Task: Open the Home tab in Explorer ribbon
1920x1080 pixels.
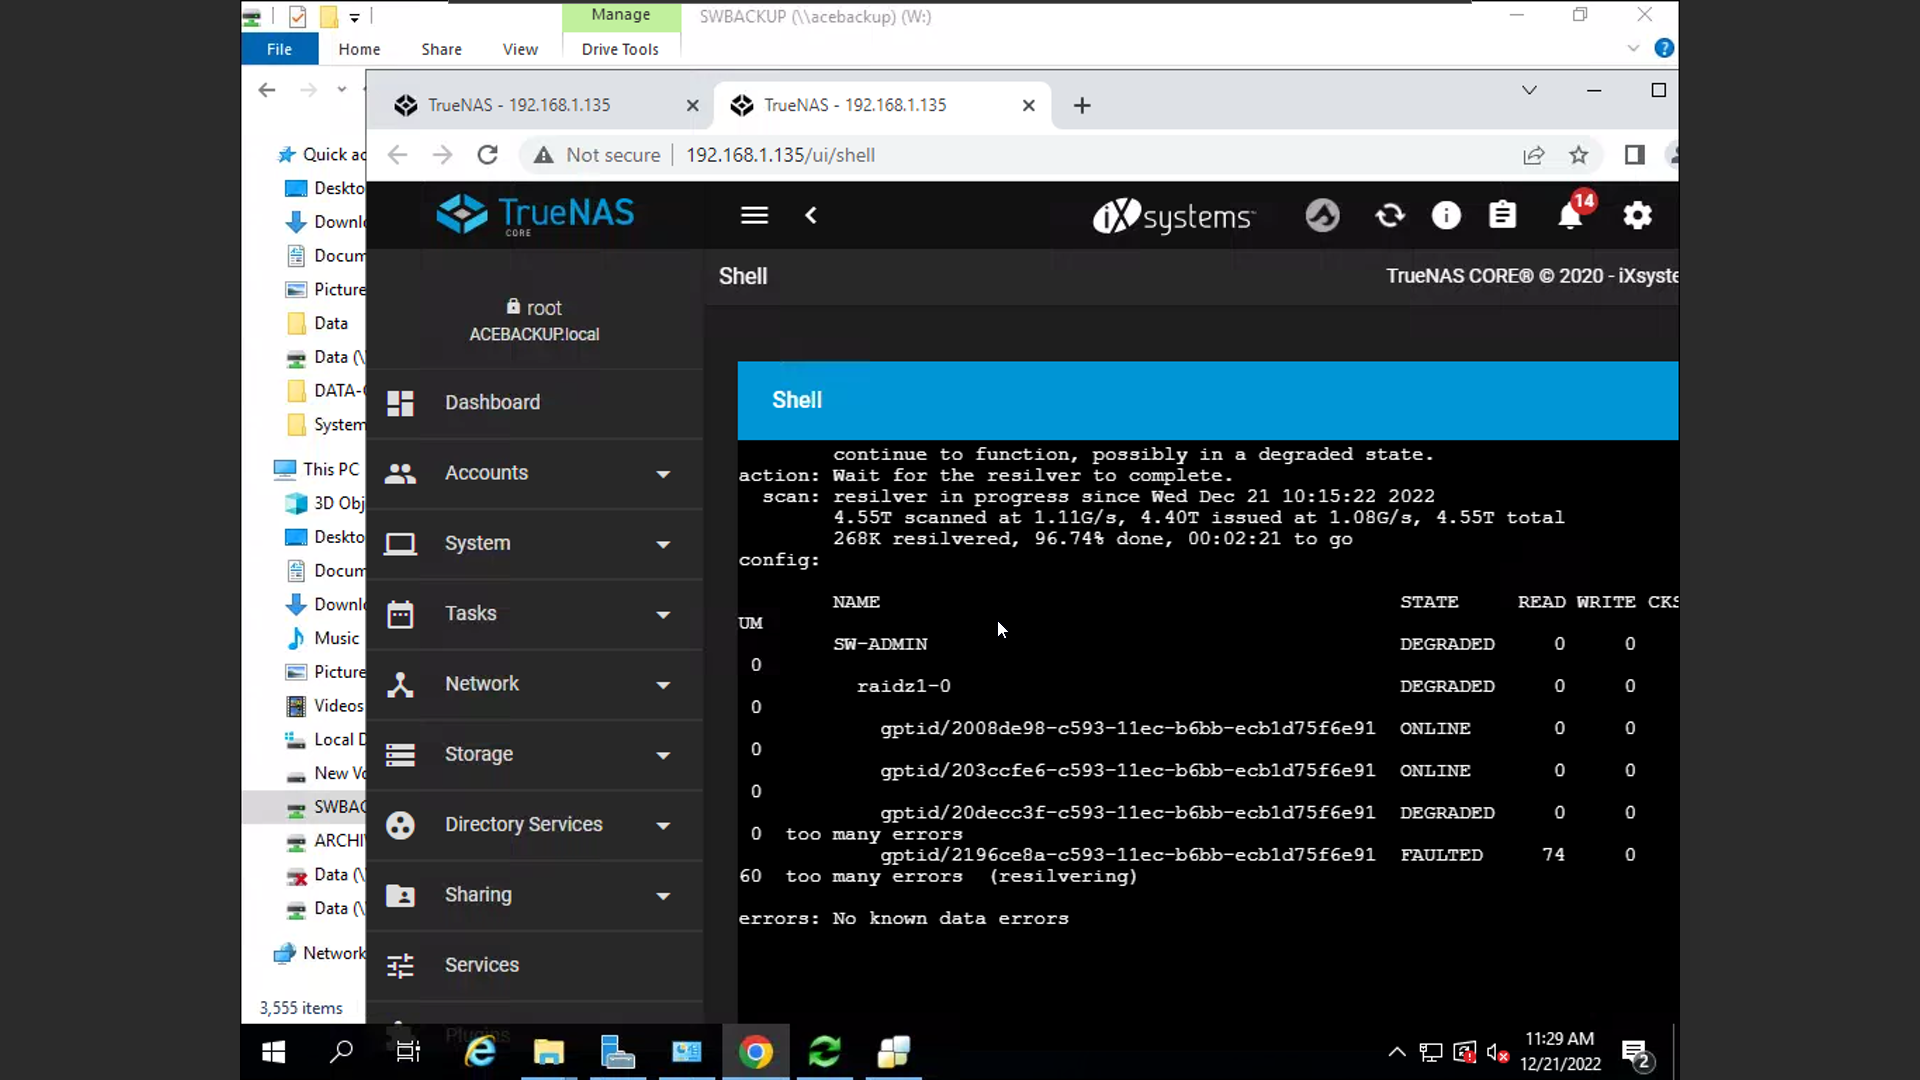Action: pyautogui.click(x=359, y=49)
